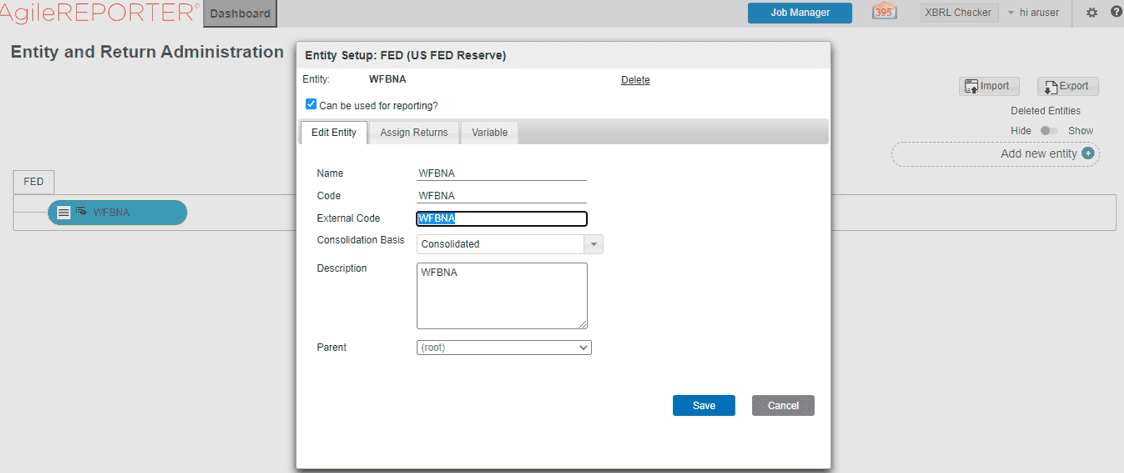Click the Code input field
Image resolution: width=1124 pixels, height=473 pixels.
point(502,196)
